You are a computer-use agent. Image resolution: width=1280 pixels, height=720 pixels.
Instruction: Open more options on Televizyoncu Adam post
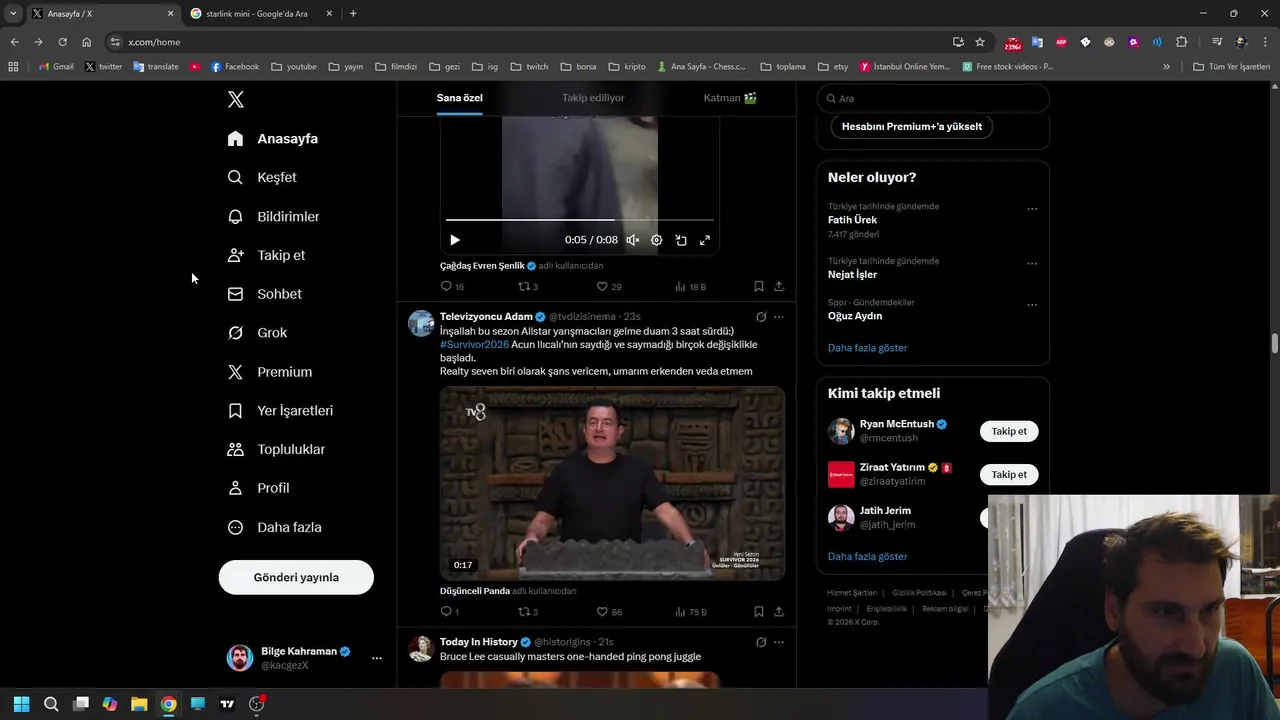pos(779,317)
